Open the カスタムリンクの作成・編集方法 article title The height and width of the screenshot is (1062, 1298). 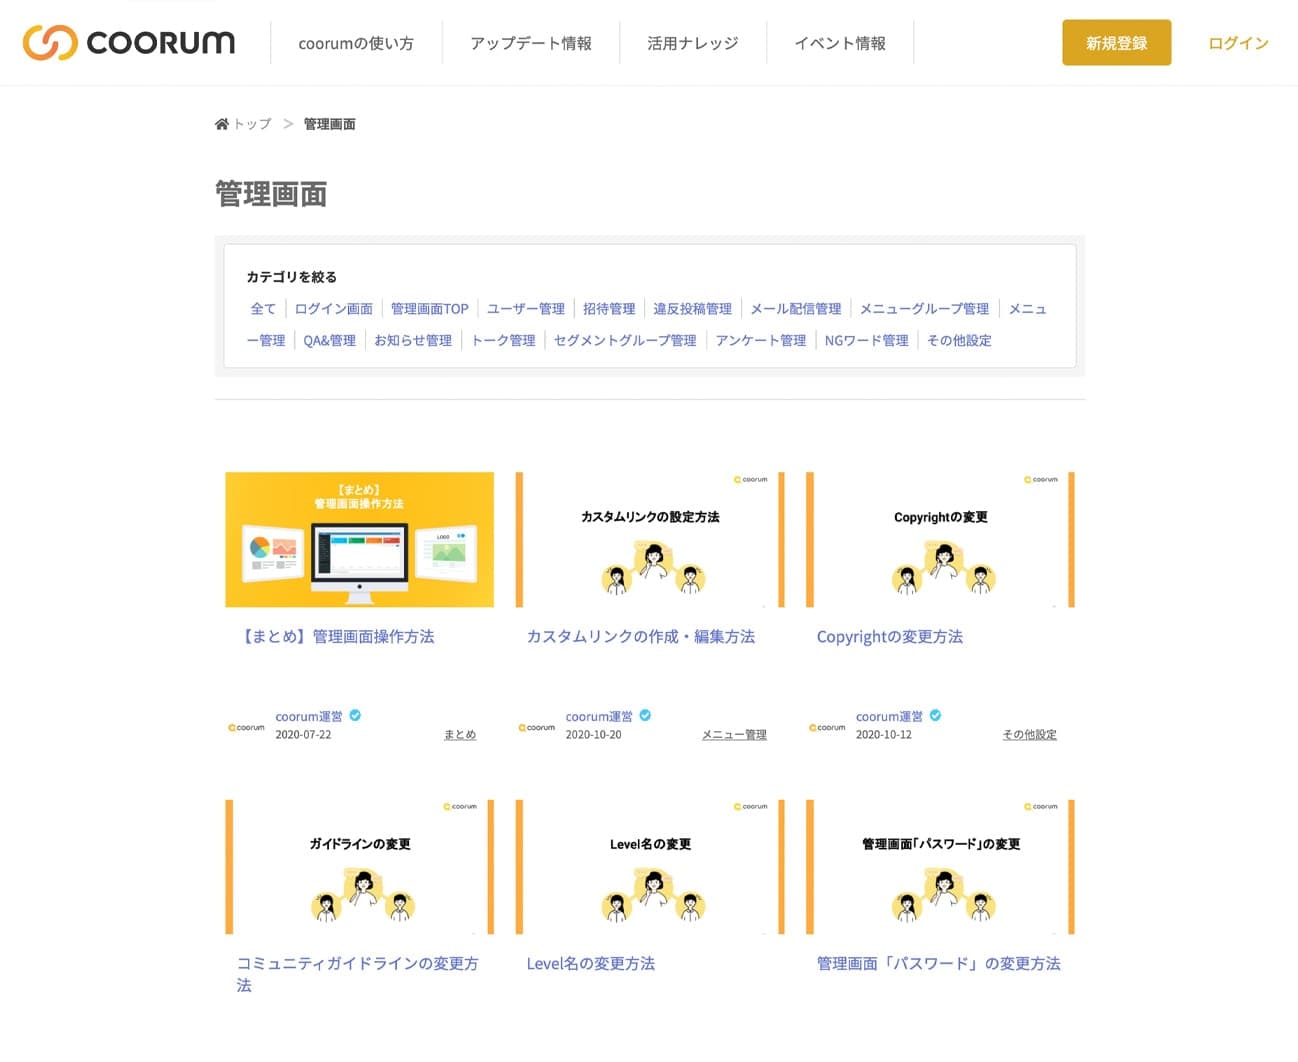click(x=640, y=637)
